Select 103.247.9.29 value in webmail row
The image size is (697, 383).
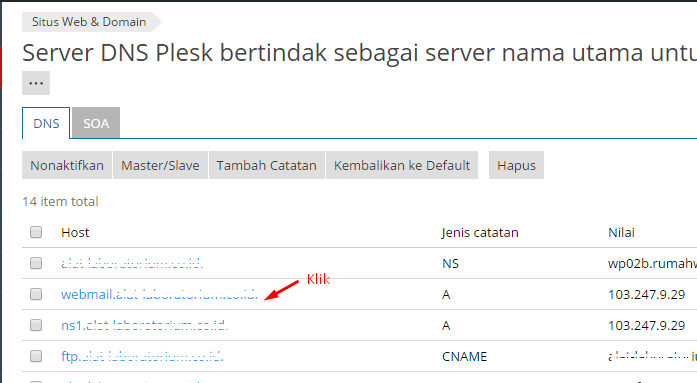pos(646,295)
